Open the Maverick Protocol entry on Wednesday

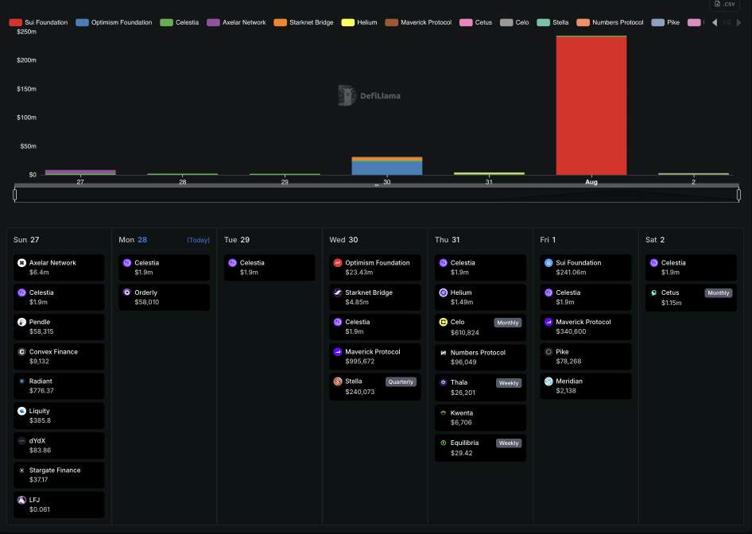[372, 356]
